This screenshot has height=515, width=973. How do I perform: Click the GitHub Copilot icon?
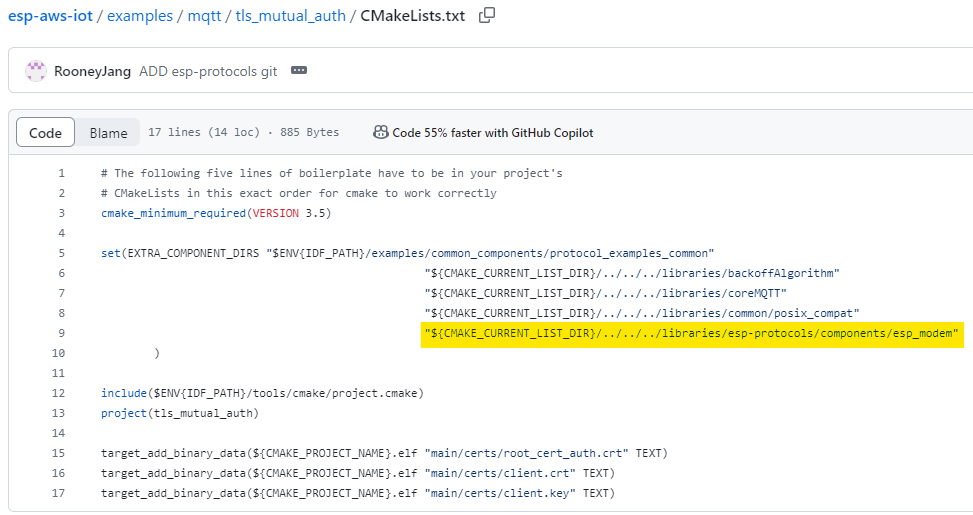click(380, 132)
